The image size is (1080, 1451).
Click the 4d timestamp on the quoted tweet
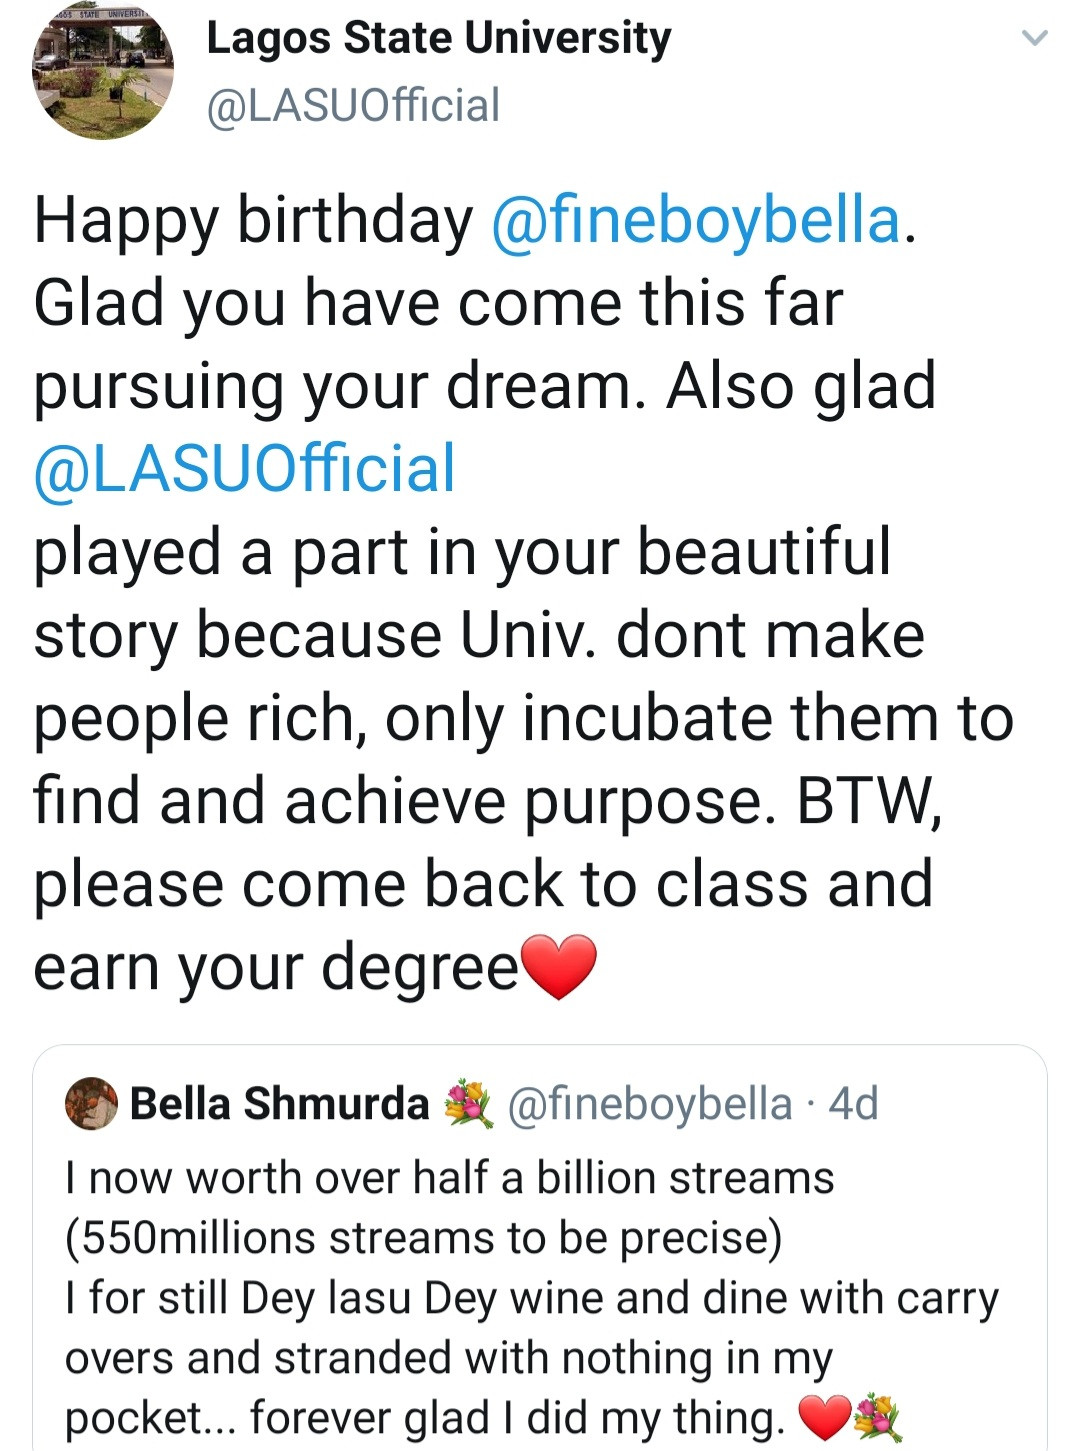click(854, 1104)
